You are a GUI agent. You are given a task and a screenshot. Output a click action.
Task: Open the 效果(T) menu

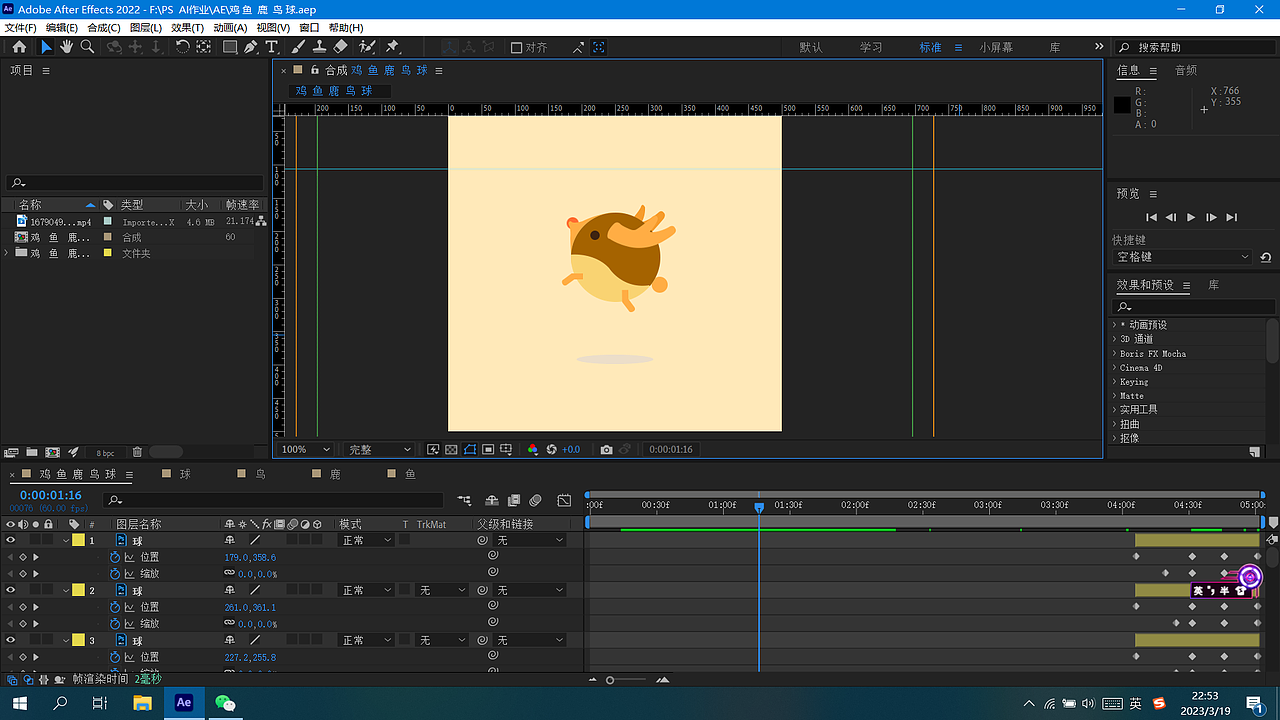pyautogui.click(x=187, y=28)
